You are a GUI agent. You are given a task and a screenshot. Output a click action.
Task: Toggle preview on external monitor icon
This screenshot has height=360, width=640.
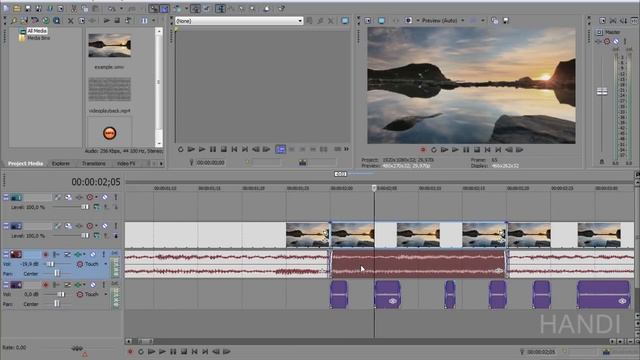pyautogui.click(x=381, y=20)
